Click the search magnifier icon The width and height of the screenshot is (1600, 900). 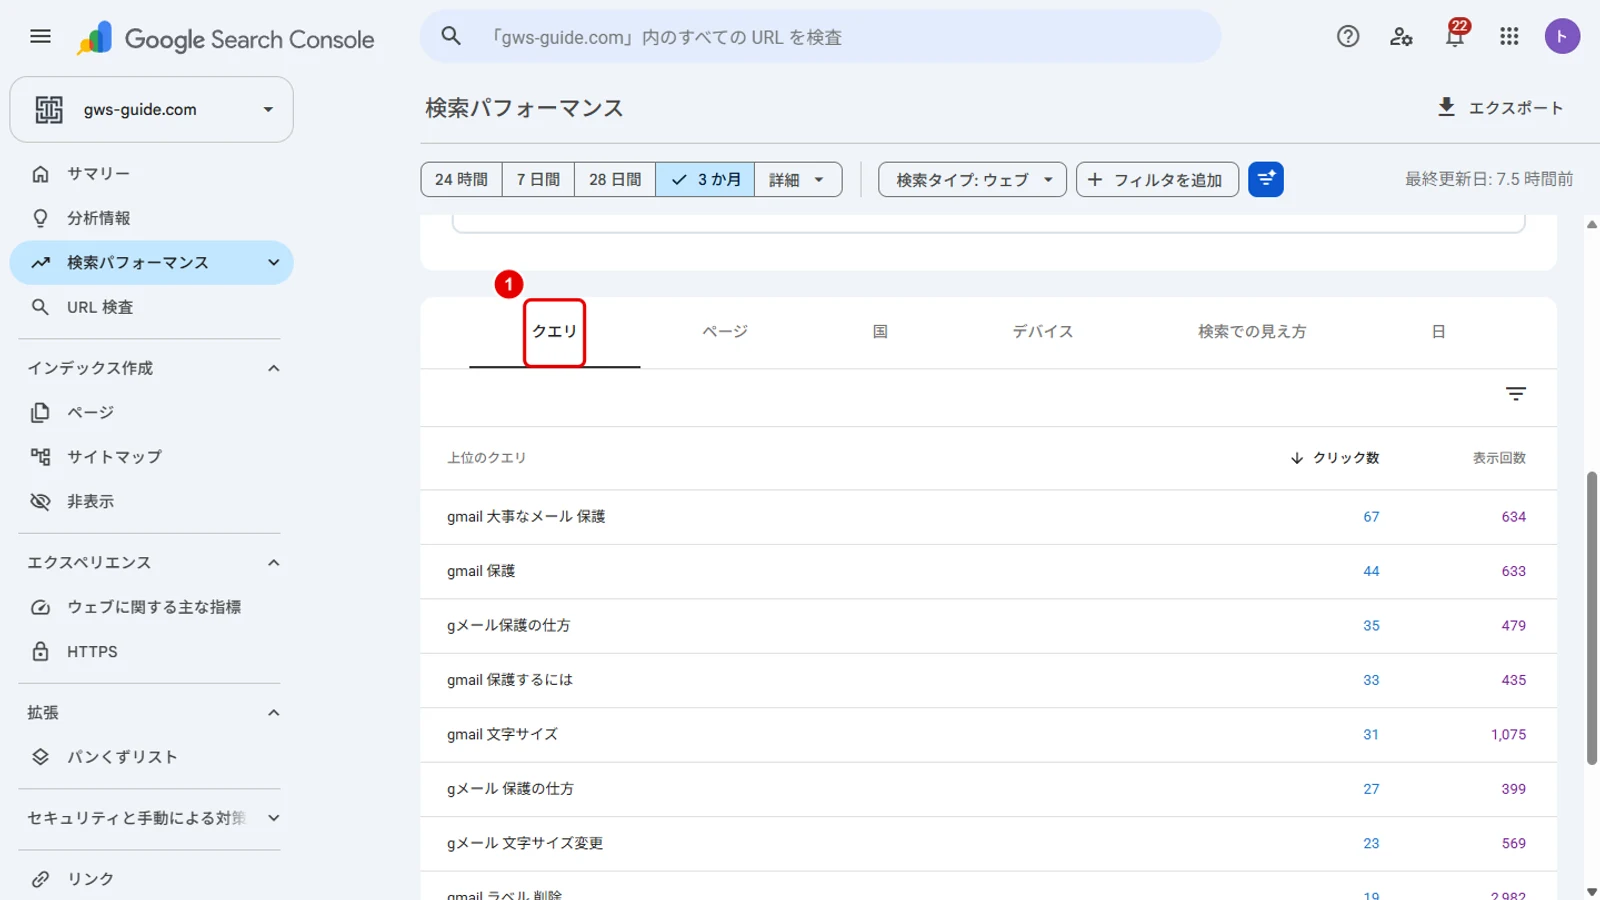[451, 36]
